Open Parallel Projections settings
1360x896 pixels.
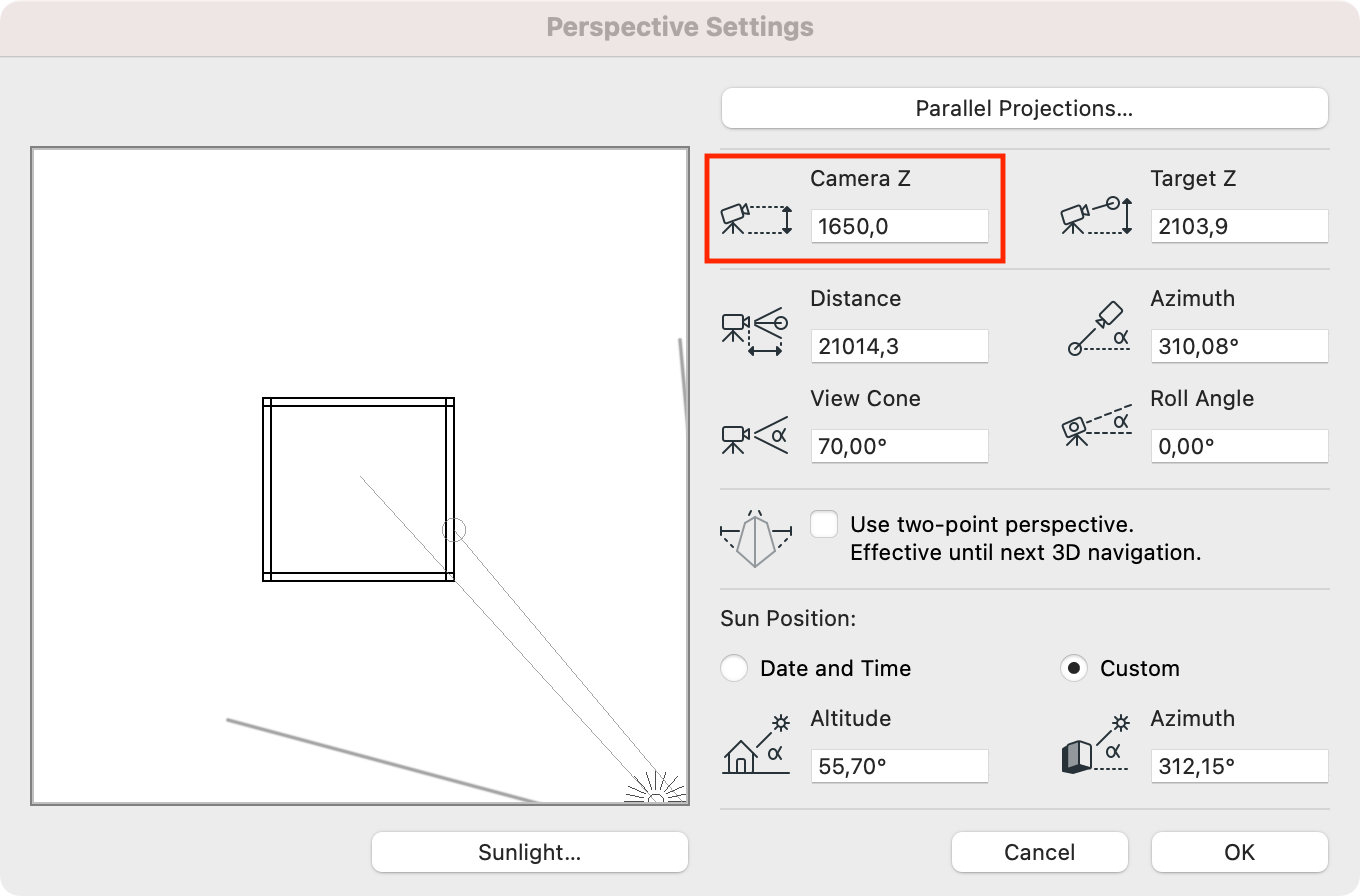tap(1025, 108)
